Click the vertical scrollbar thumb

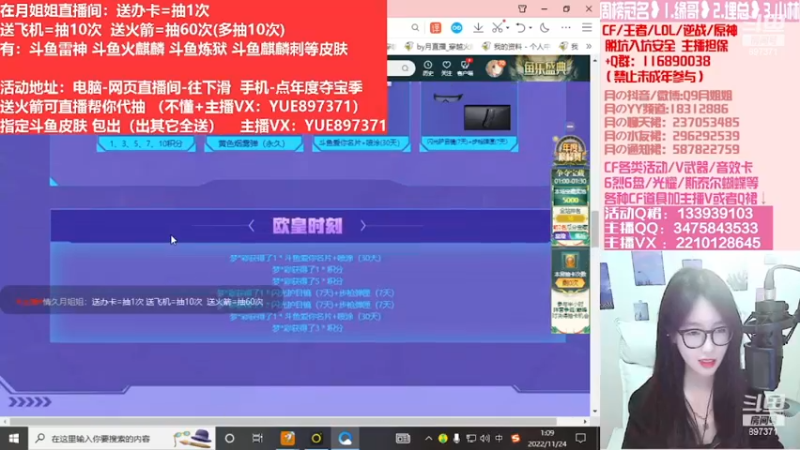pos(594,228)
